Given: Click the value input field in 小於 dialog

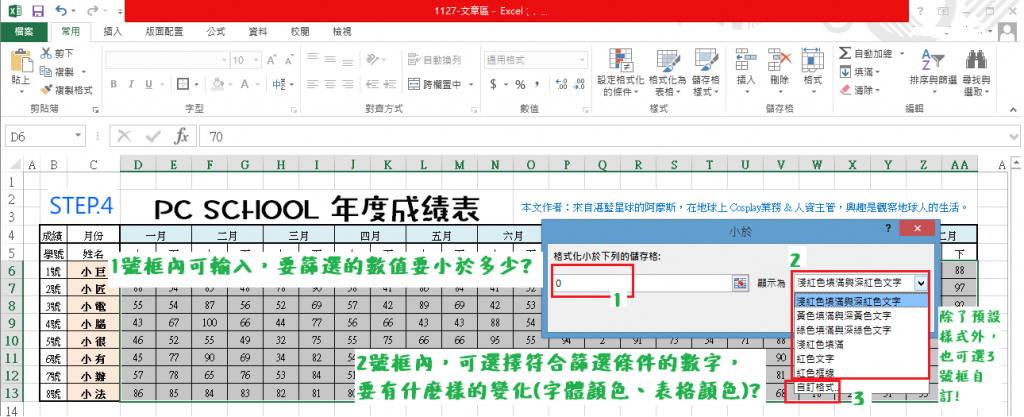Looking at the screenshot, I should 641,283.
